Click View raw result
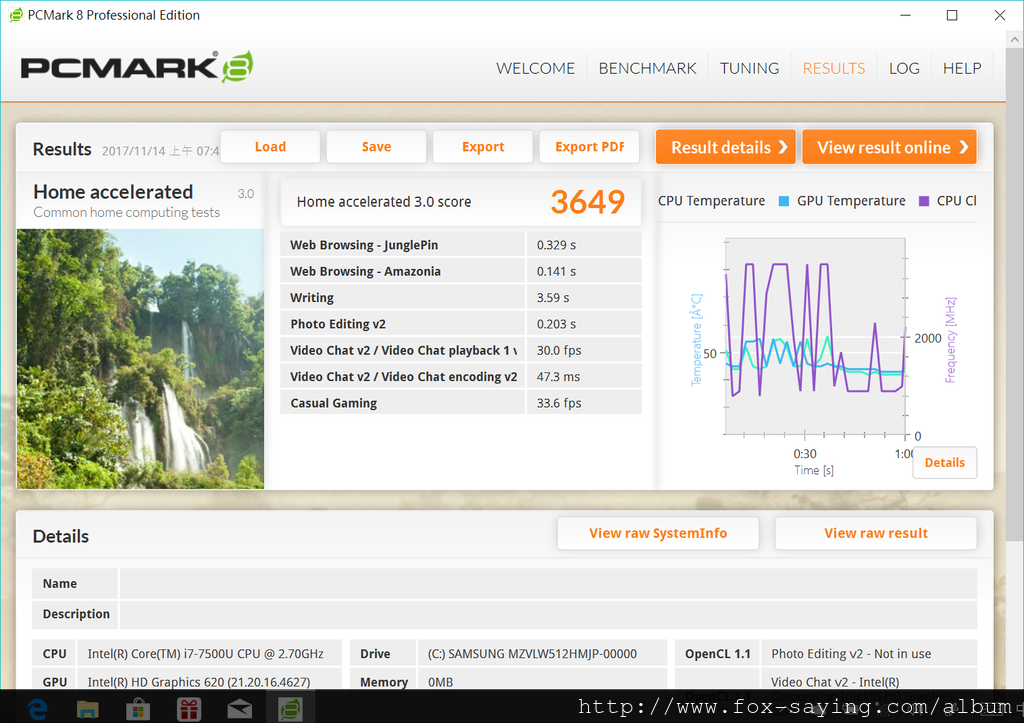The width and height of the screenshot is (1024, 723). pos(876,534)
